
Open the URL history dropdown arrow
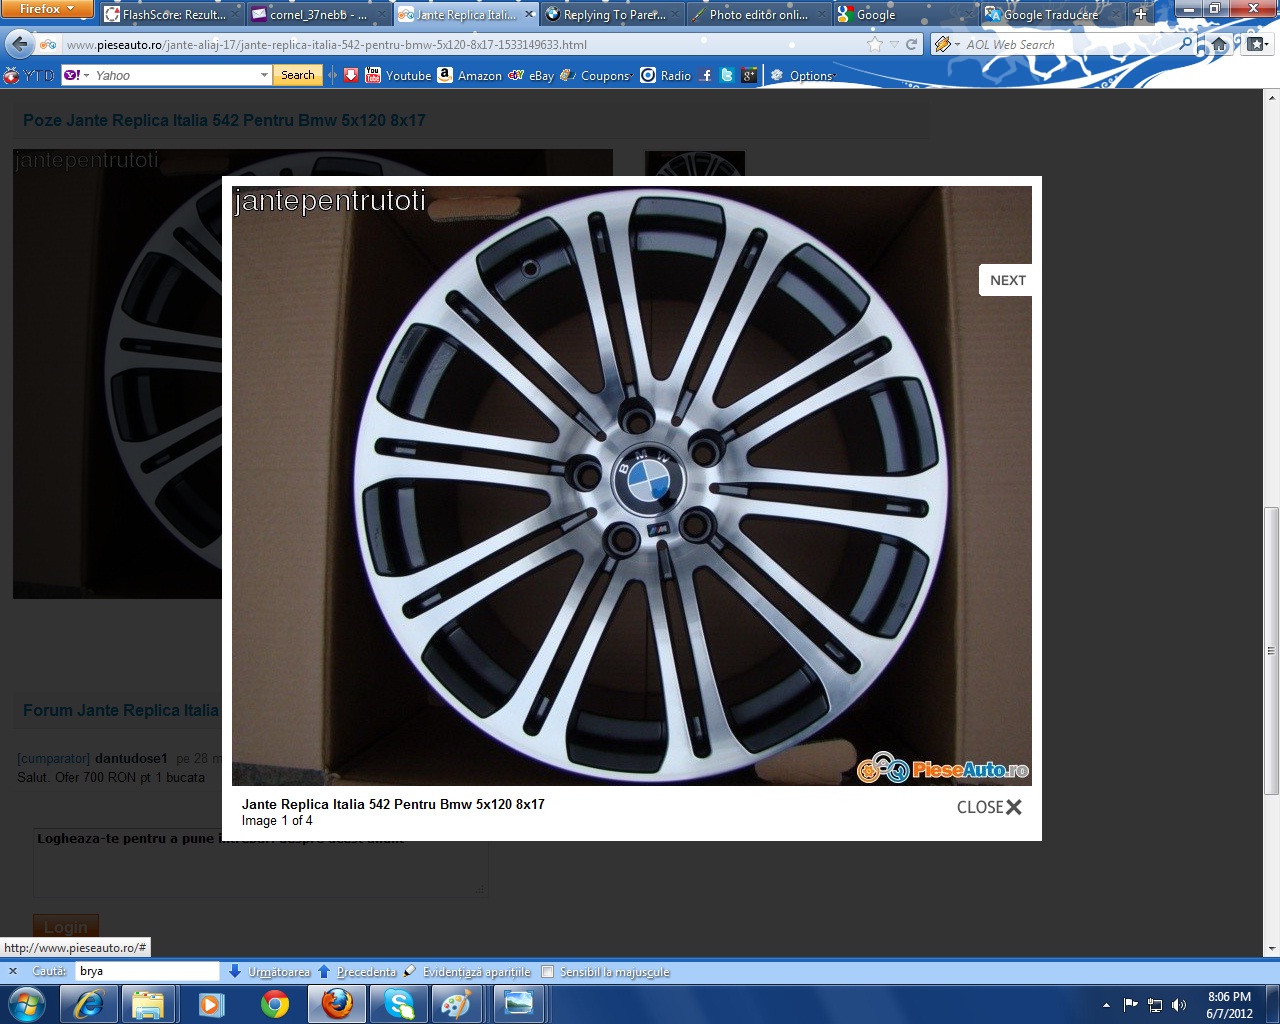coord(895,44)
